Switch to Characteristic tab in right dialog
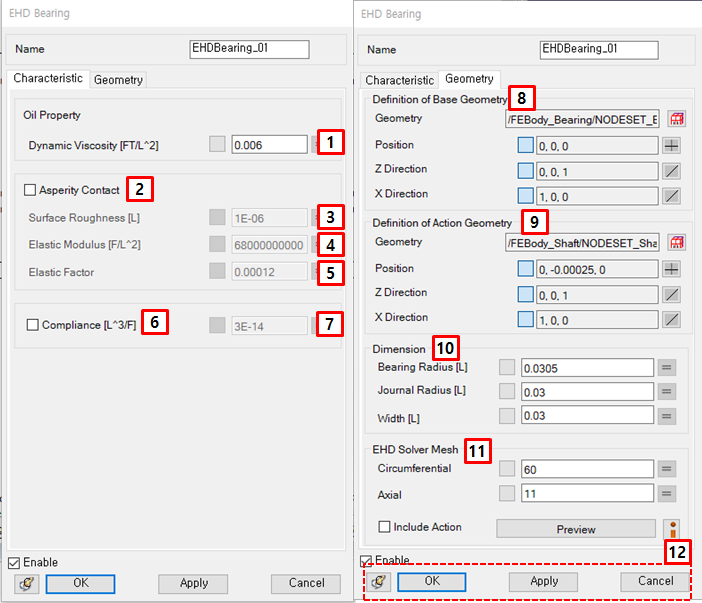702x603 pixels. (x=399, y=80)
